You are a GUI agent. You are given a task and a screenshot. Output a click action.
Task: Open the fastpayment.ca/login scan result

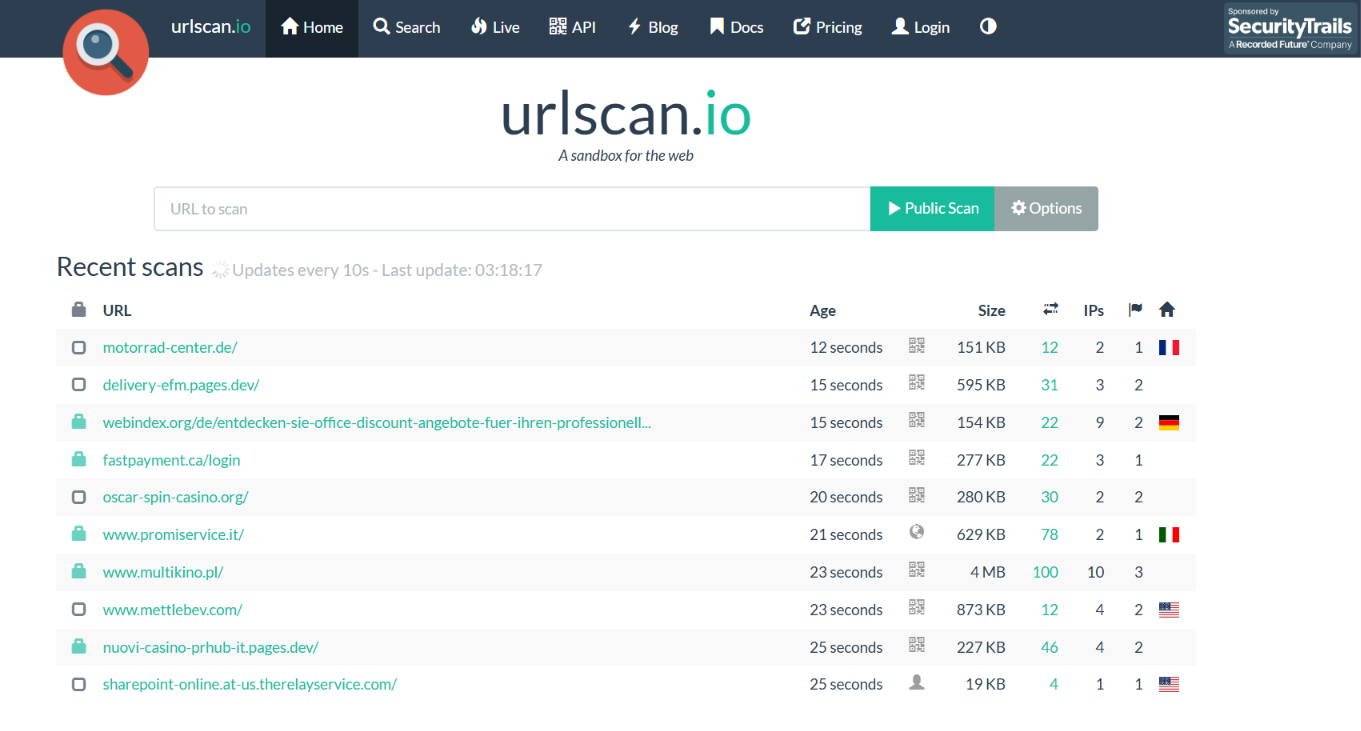coord(172,460)
